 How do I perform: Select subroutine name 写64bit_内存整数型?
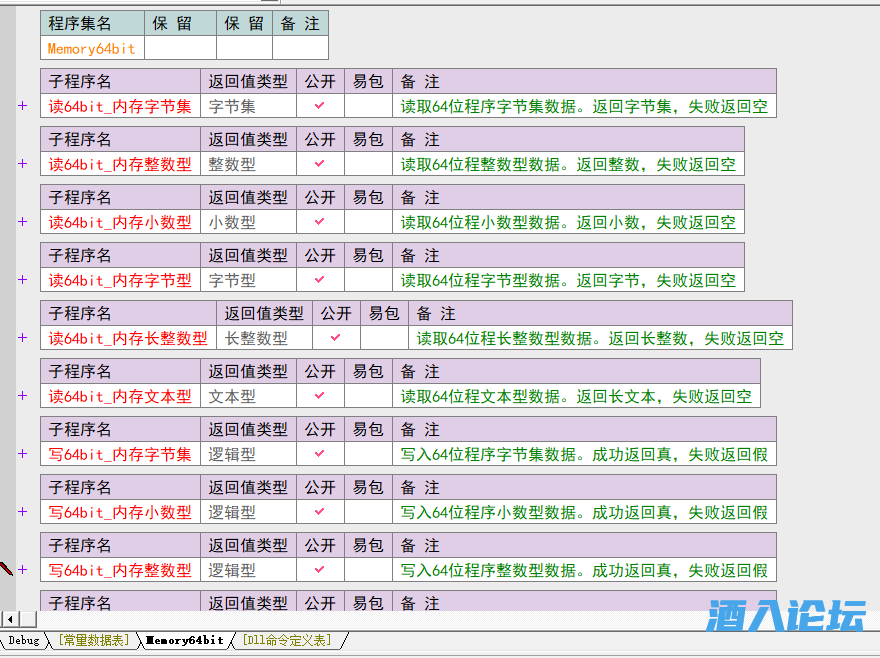(x=120, y=570)
